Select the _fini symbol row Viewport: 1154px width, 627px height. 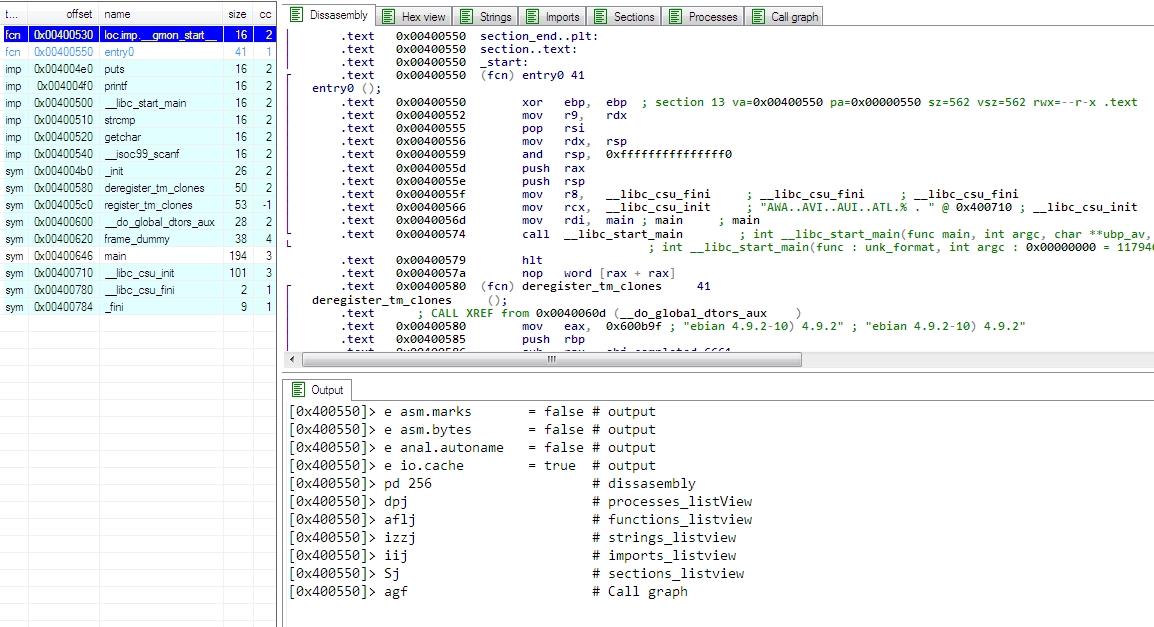(x=138, y=307)
